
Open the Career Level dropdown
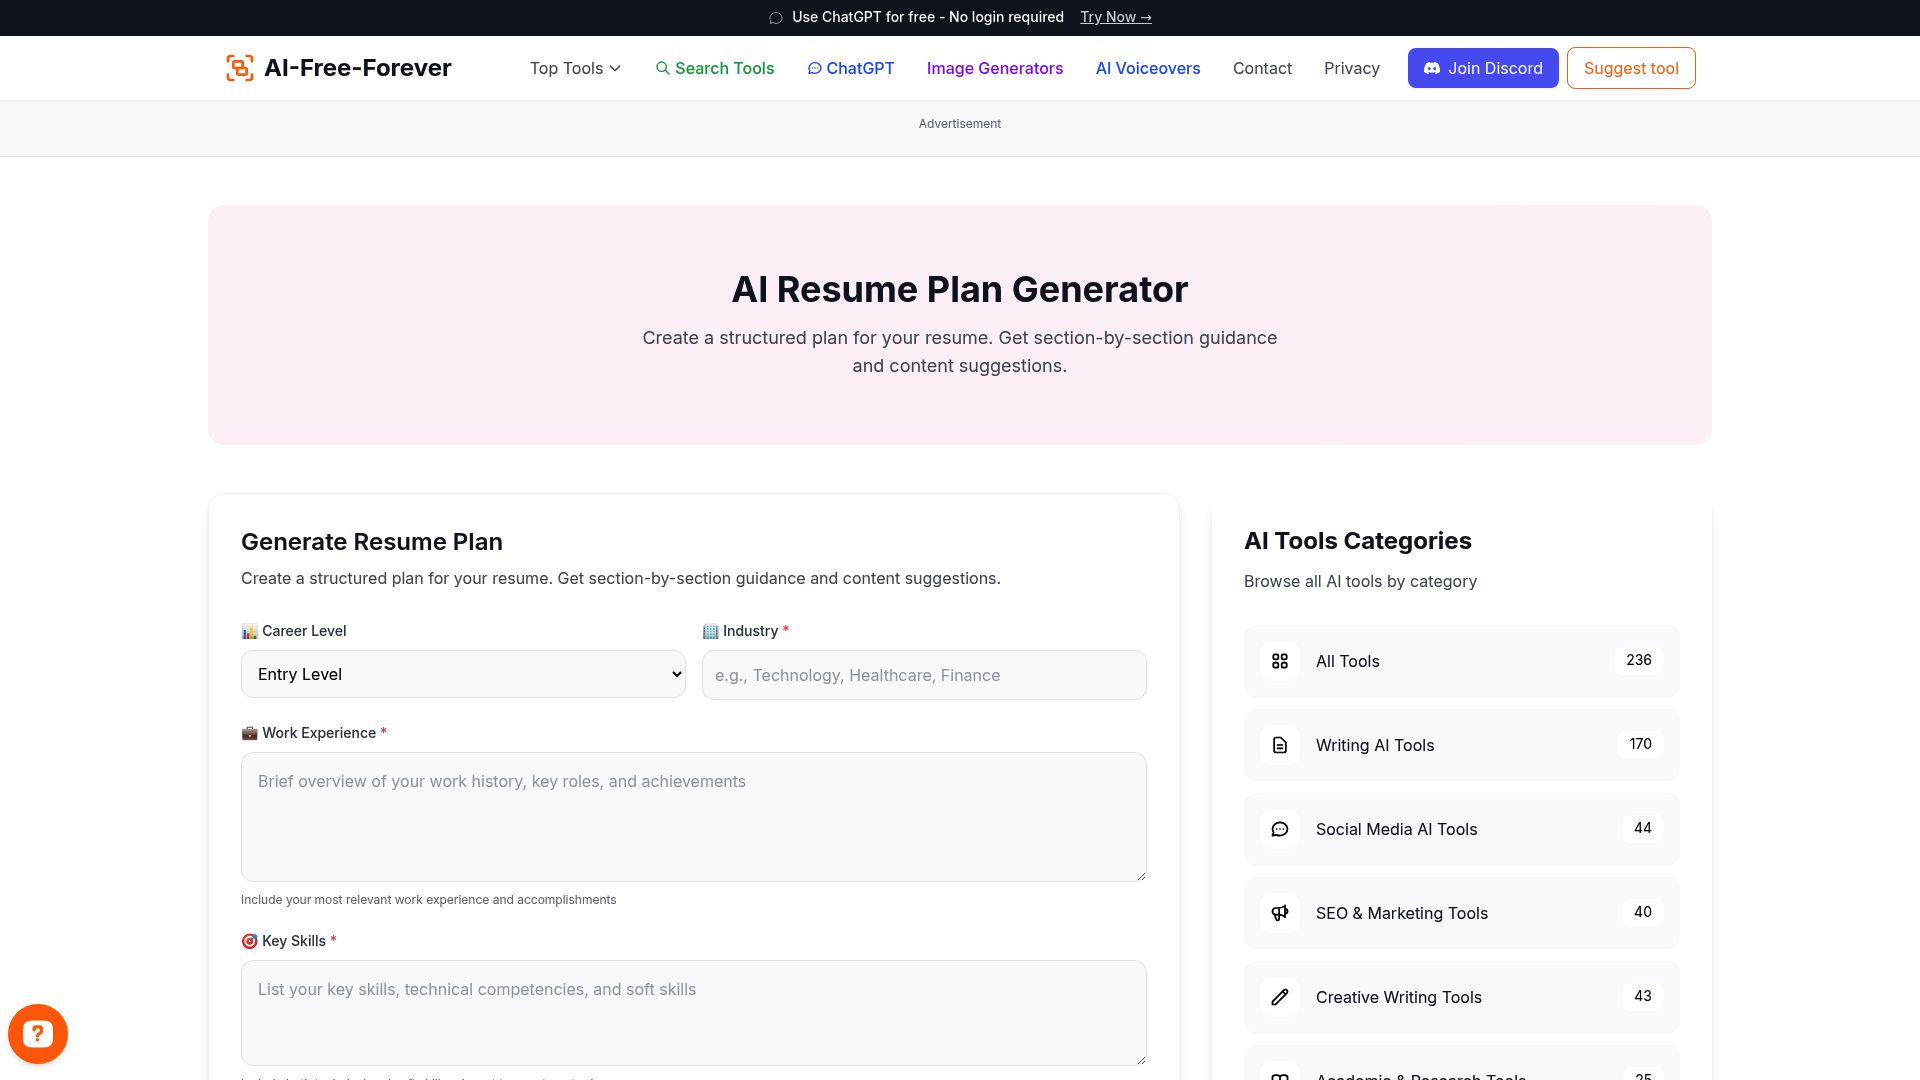462,674
